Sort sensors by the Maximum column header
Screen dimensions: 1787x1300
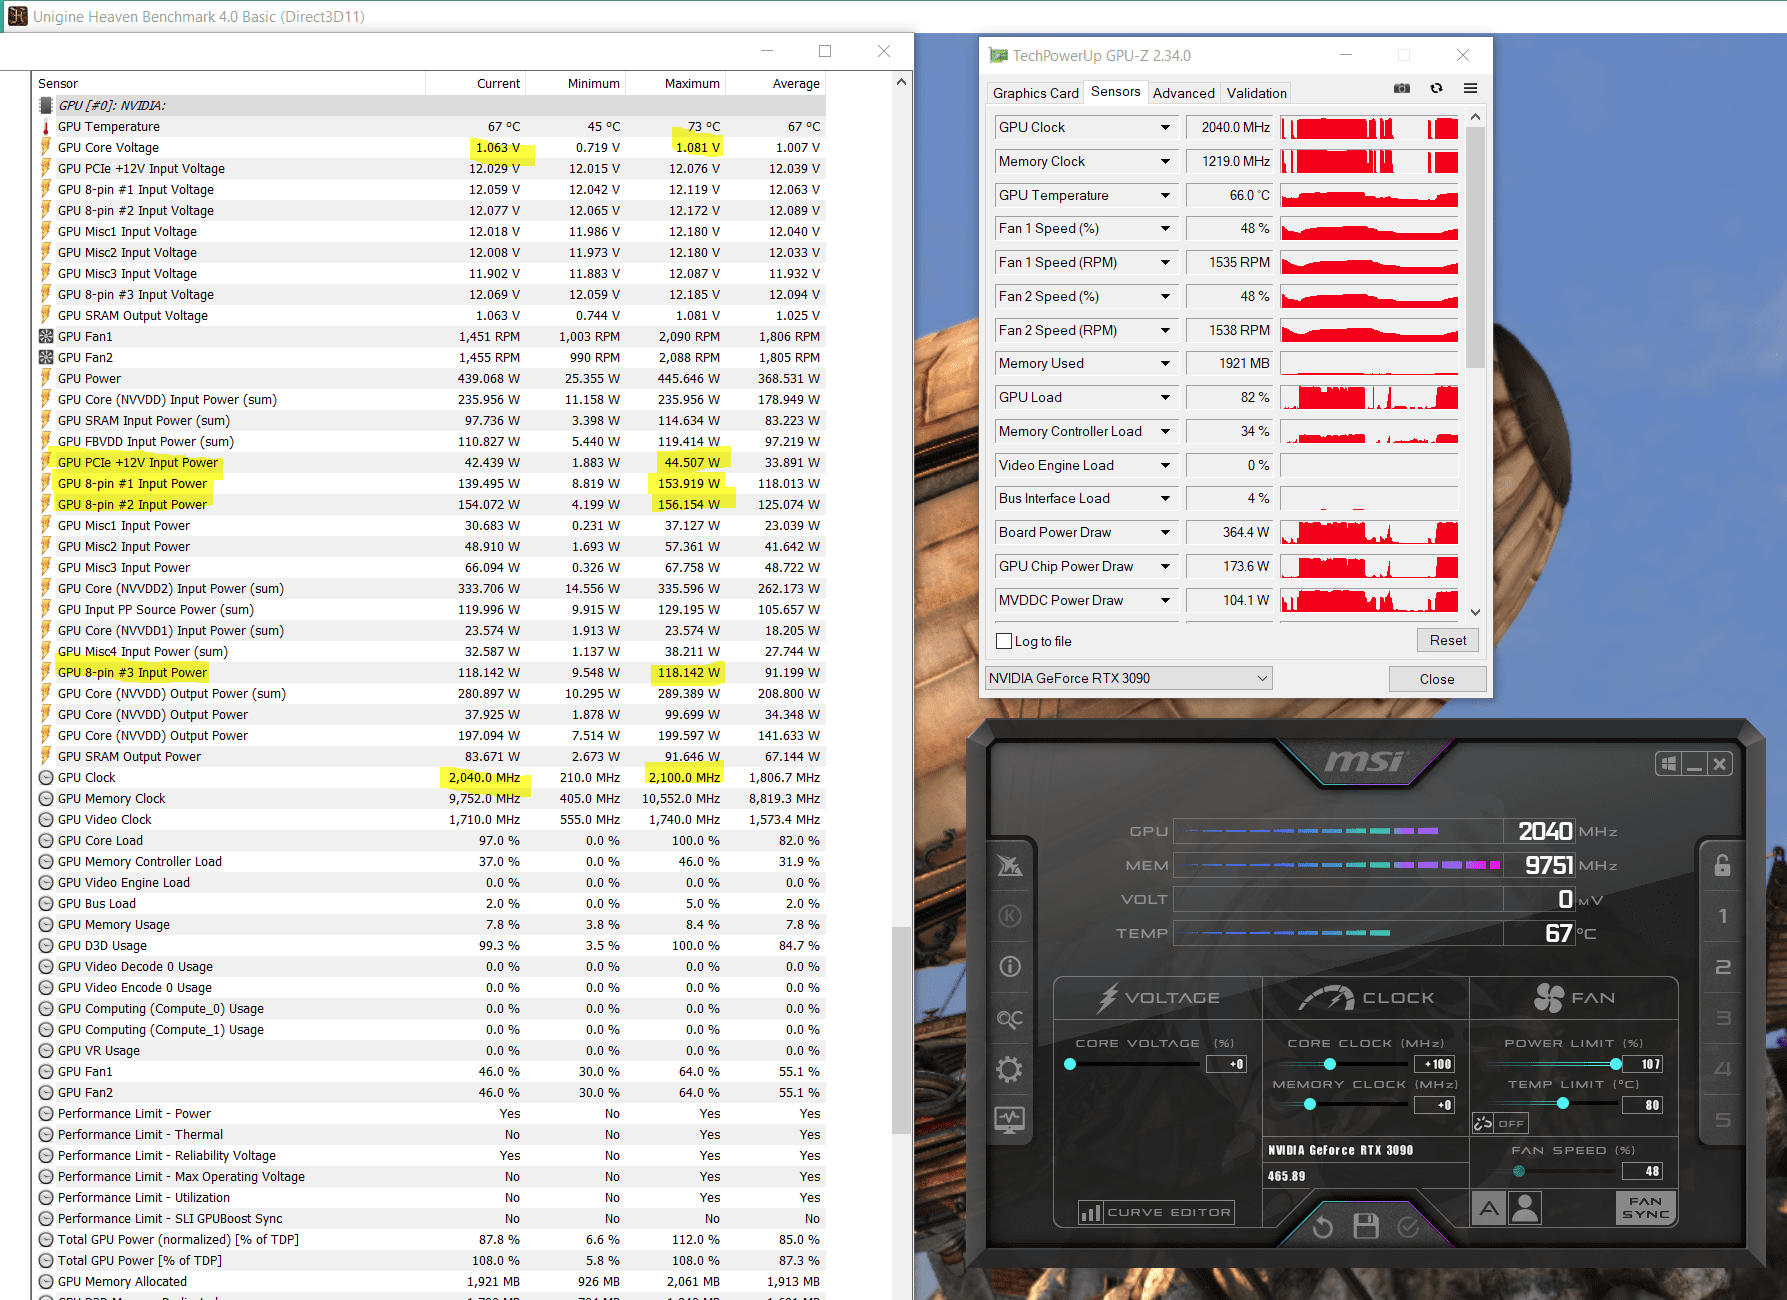676,84
